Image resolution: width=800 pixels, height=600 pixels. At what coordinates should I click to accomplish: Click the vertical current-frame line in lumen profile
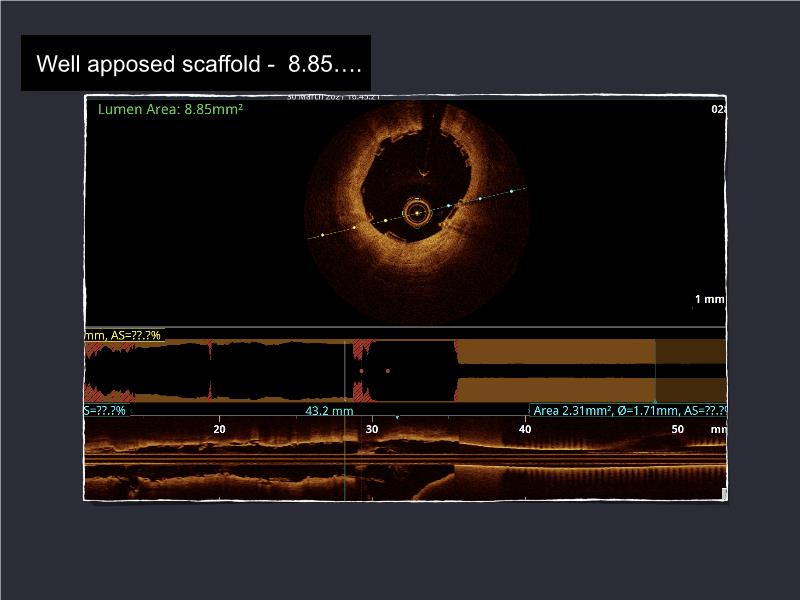click(345, 370)
